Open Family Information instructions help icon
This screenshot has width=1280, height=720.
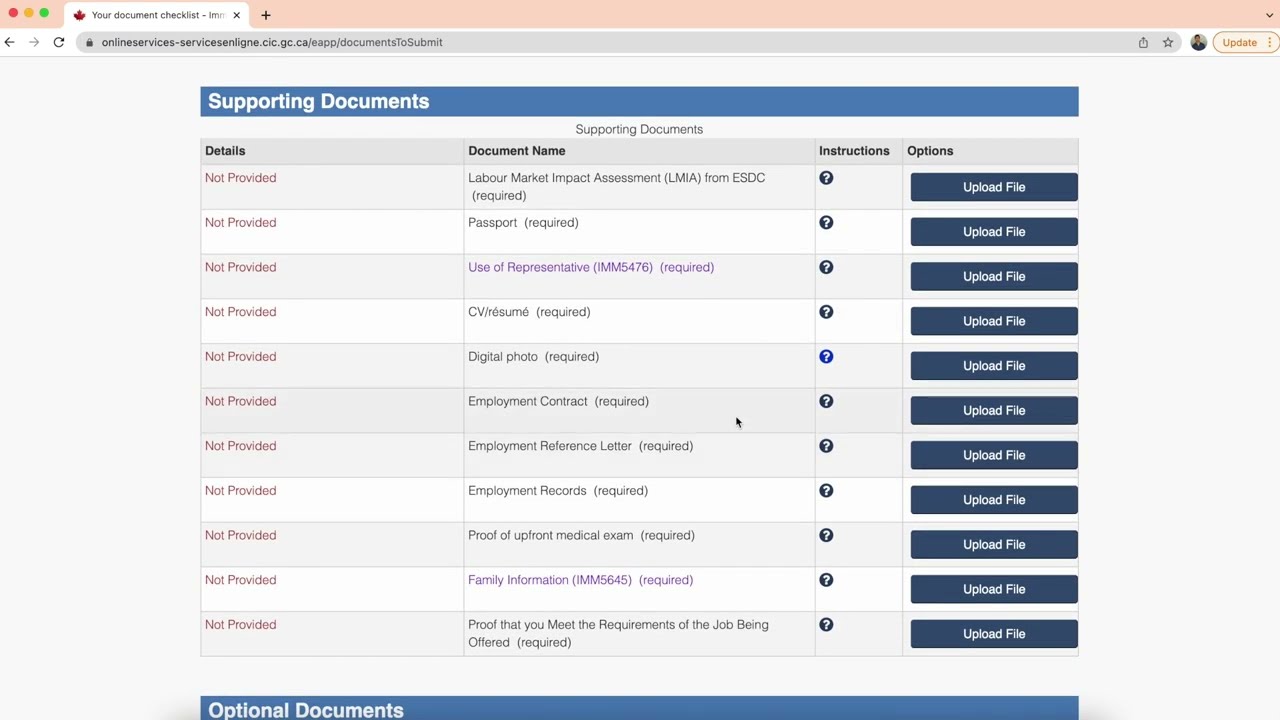[x=826, y=580]
